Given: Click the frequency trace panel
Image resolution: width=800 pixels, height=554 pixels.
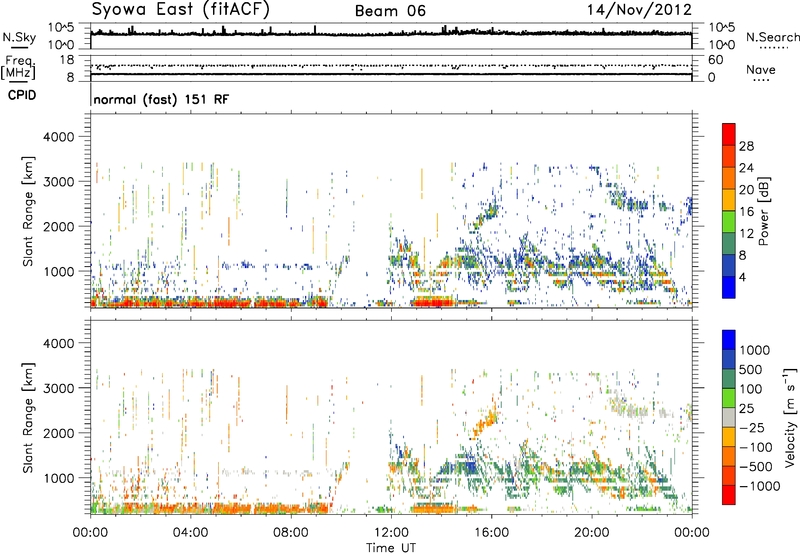Looking at the screenshot, I should point(391,68).
